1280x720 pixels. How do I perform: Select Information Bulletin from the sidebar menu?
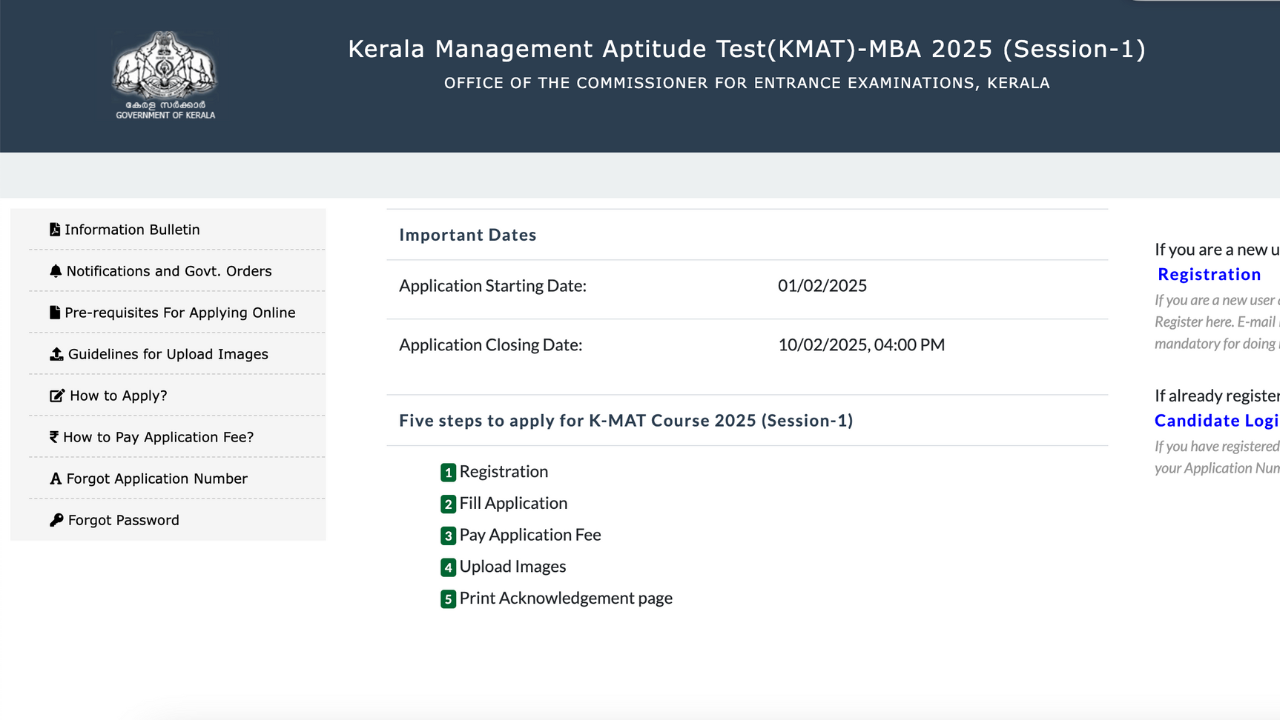point(135,229)
